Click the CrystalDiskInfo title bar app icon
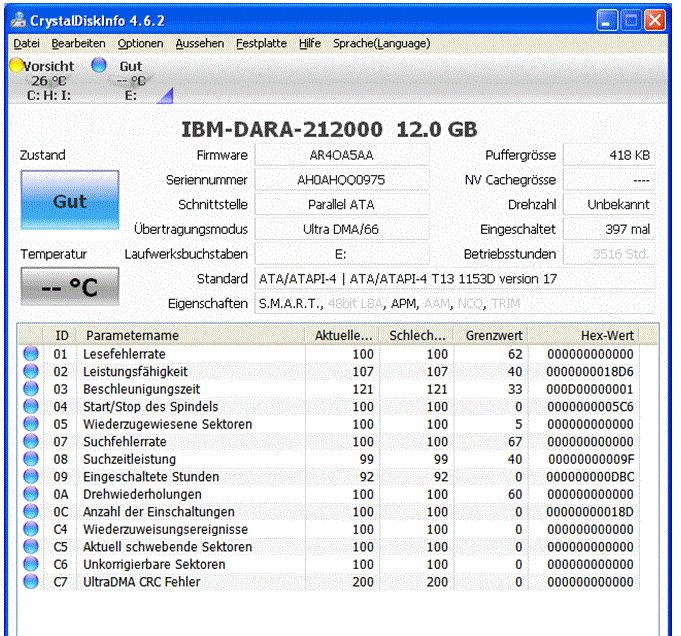The height and width of the screenshot is (636, 681). (x=18, y=19)
